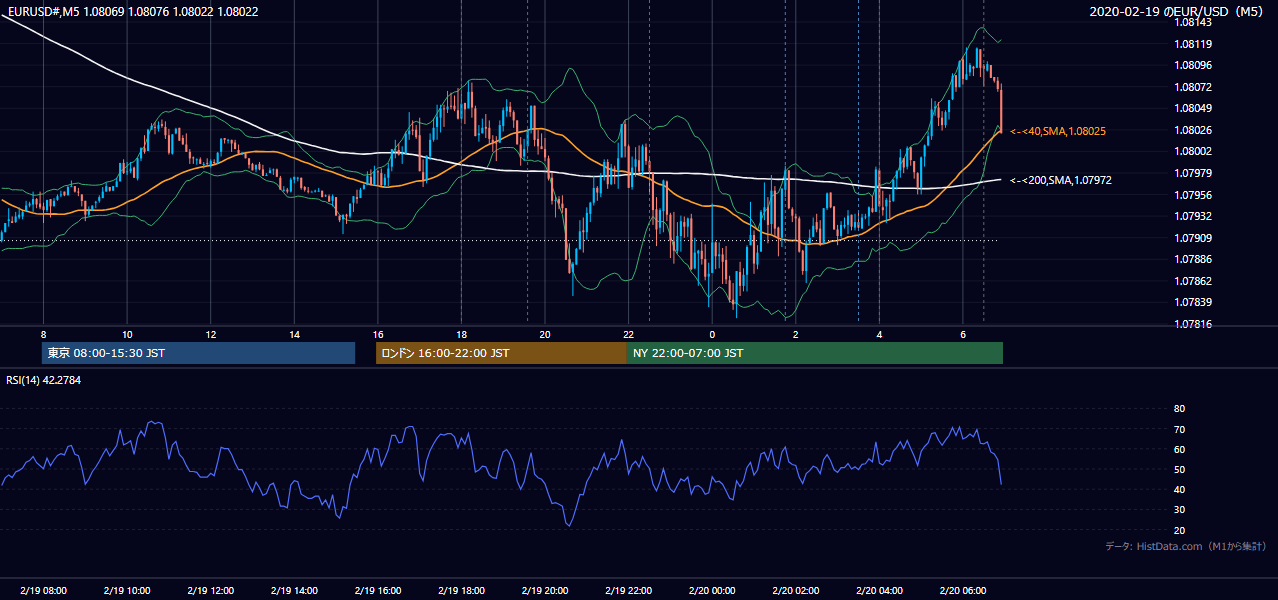
Task: Select RSI scale level 30
Action: click(x=1179, y=510)
